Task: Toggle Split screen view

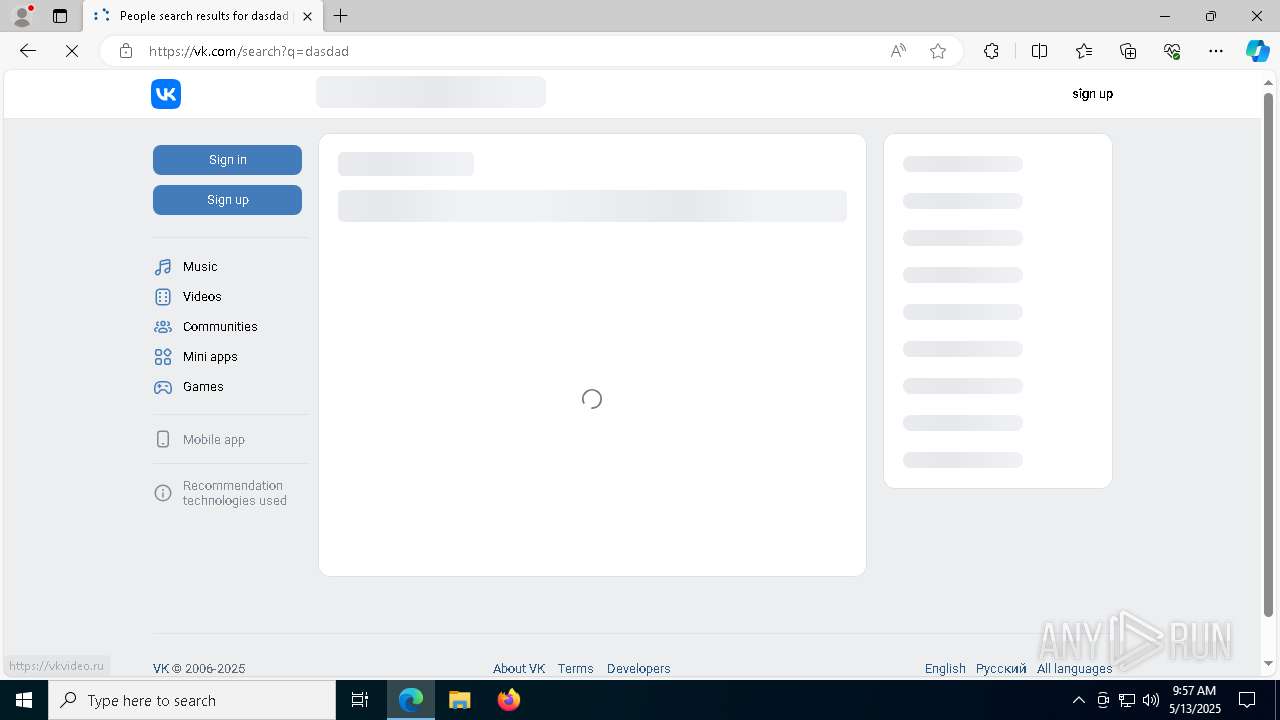Action: click(x=1039, y=51)
